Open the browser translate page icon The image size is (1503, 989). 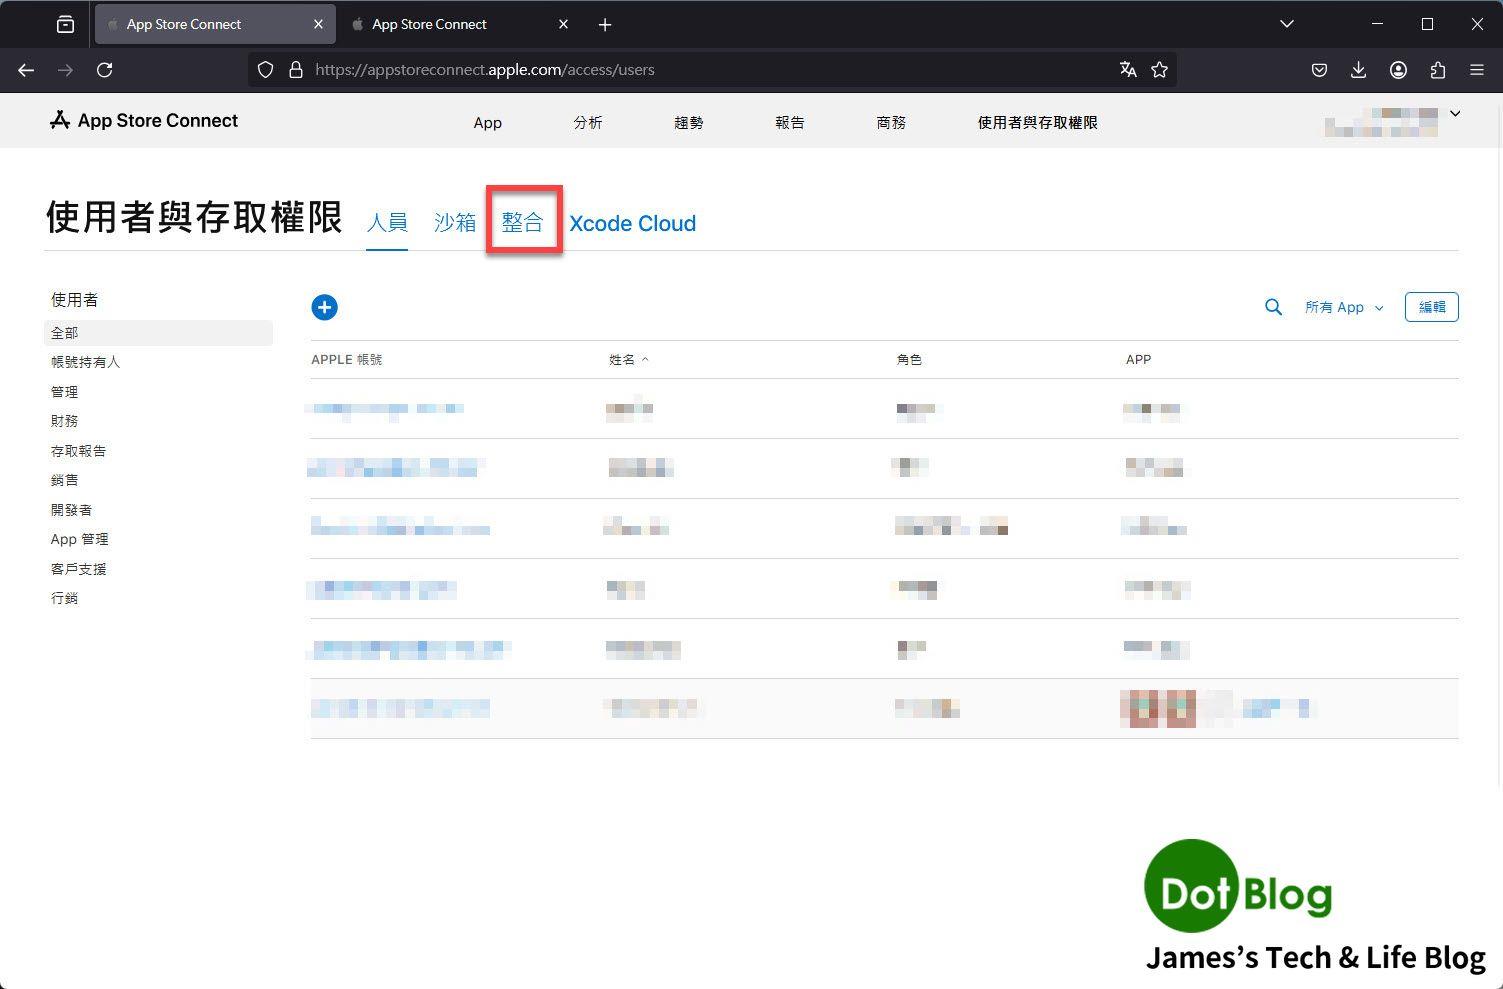pos(1128,70)
